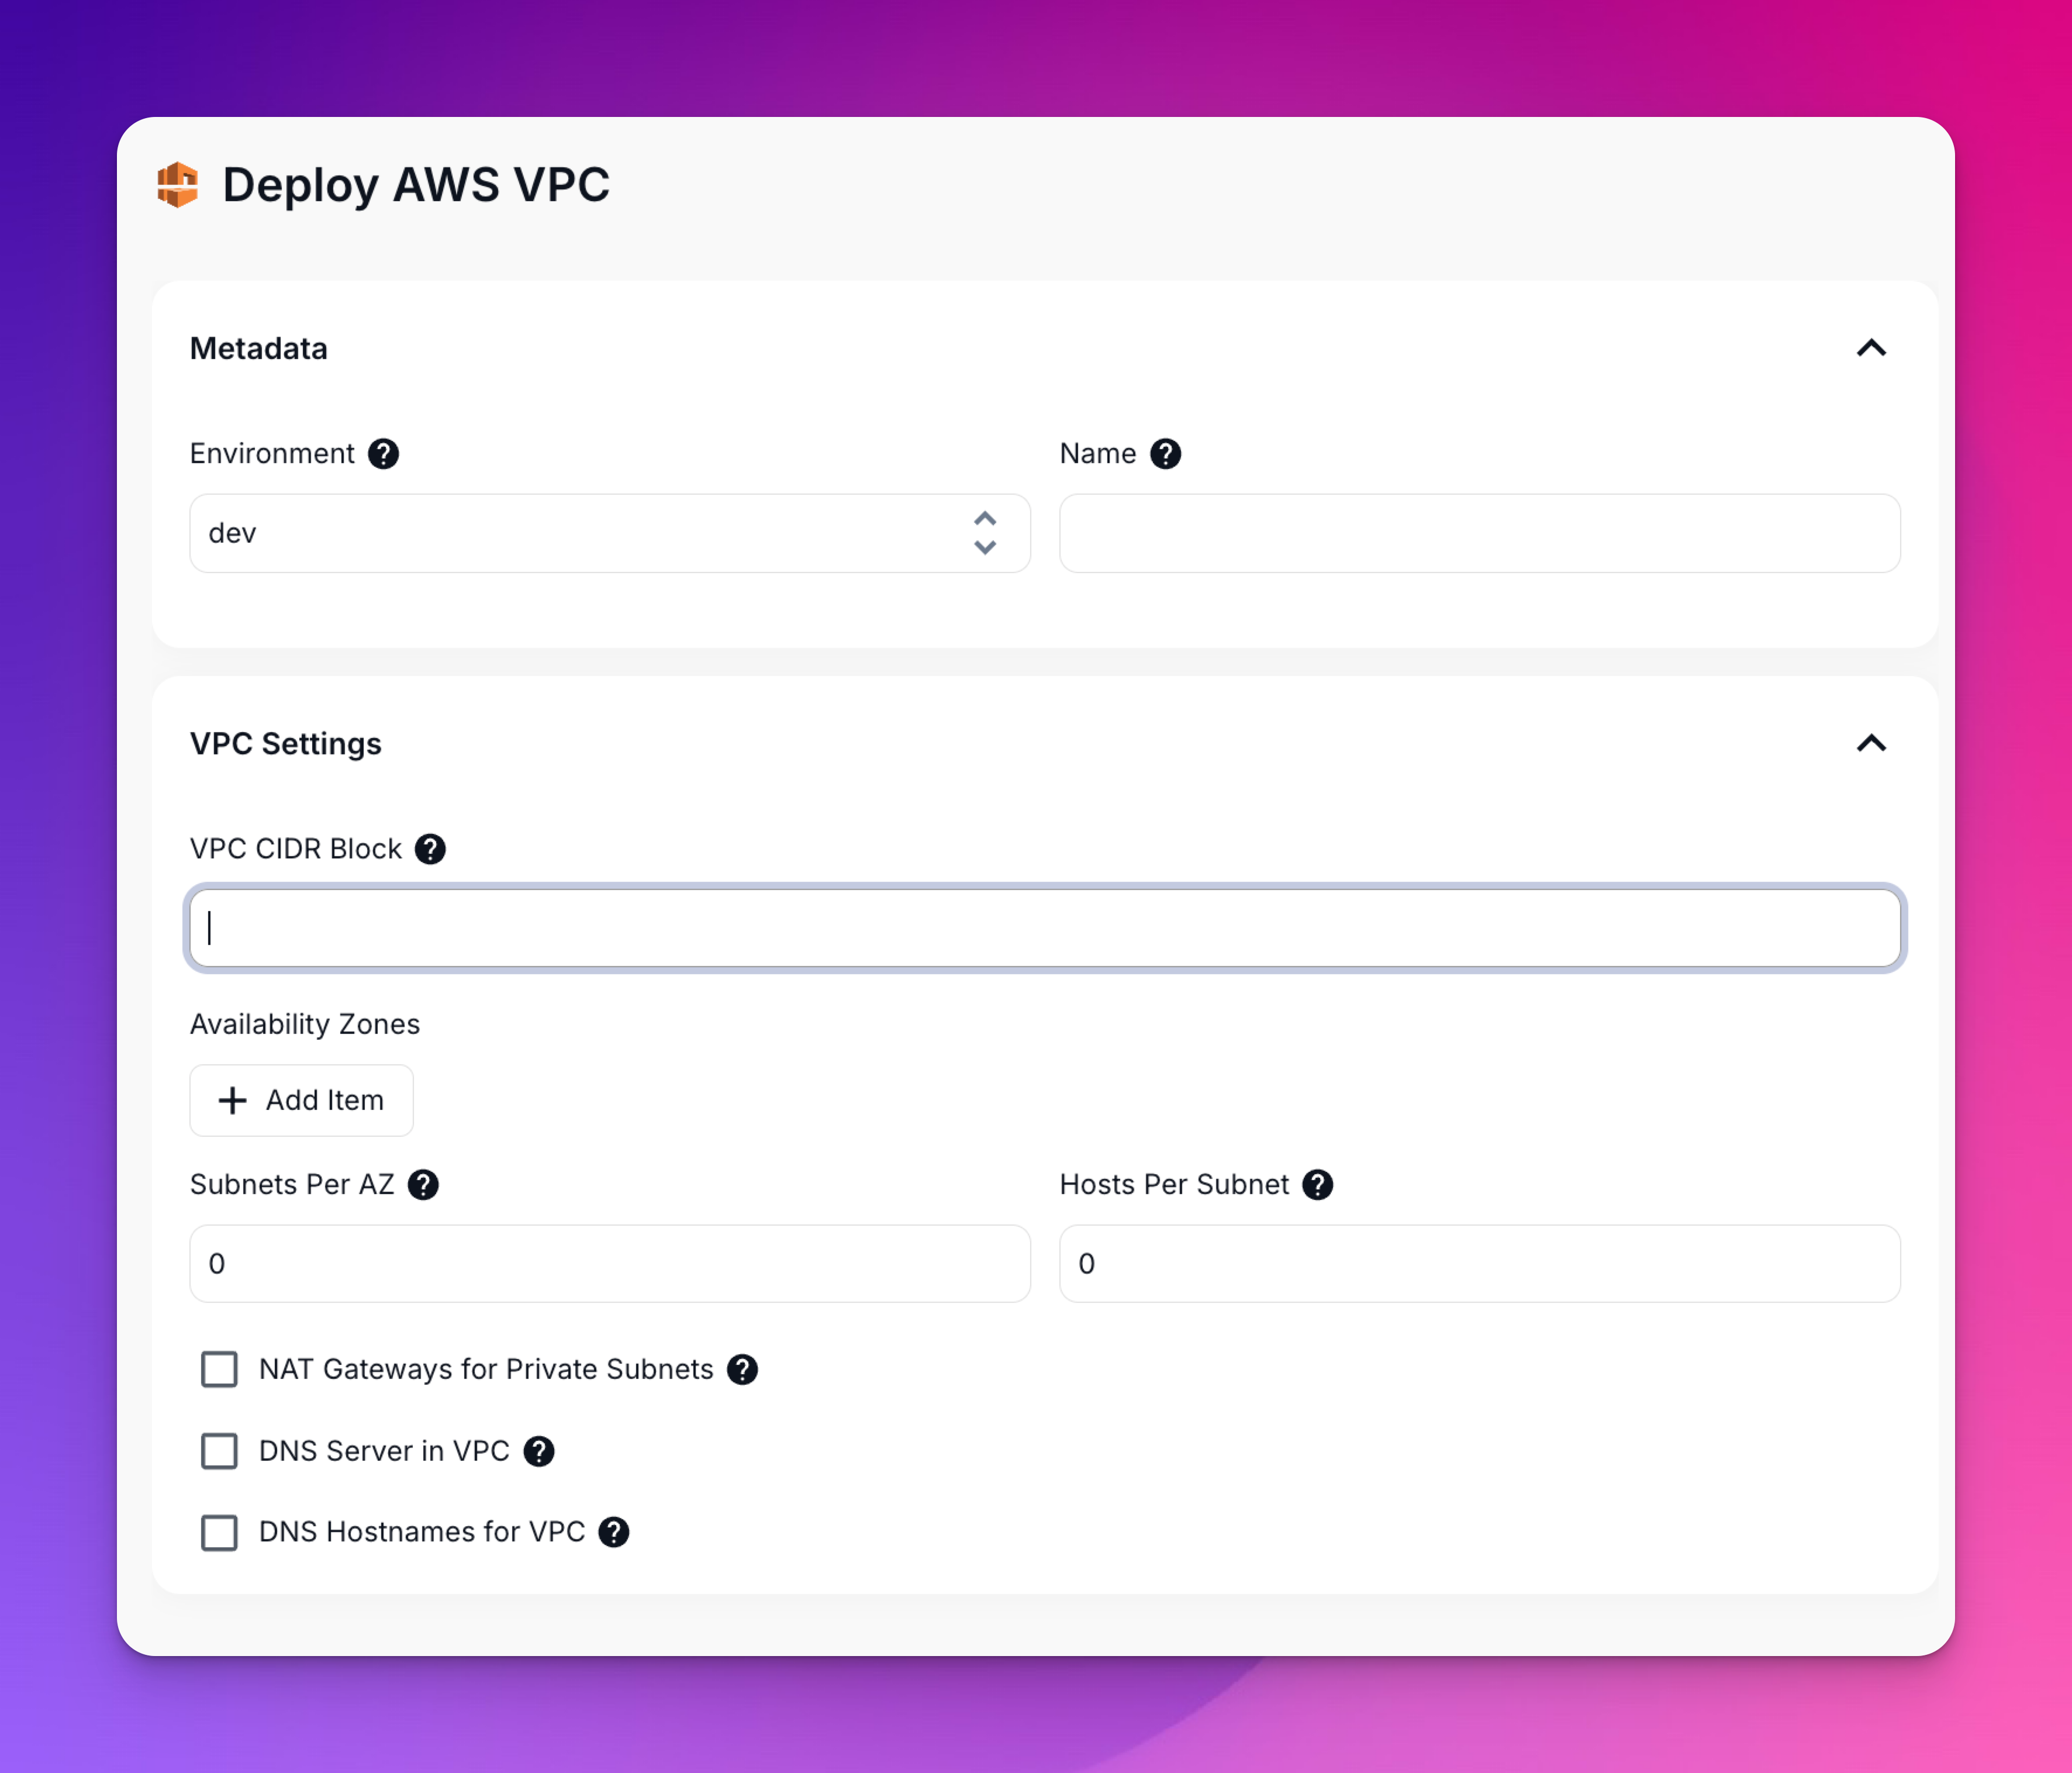Open the Name field help icon
Screen dimensions: 2072x1773
(x=1165, y=454)
